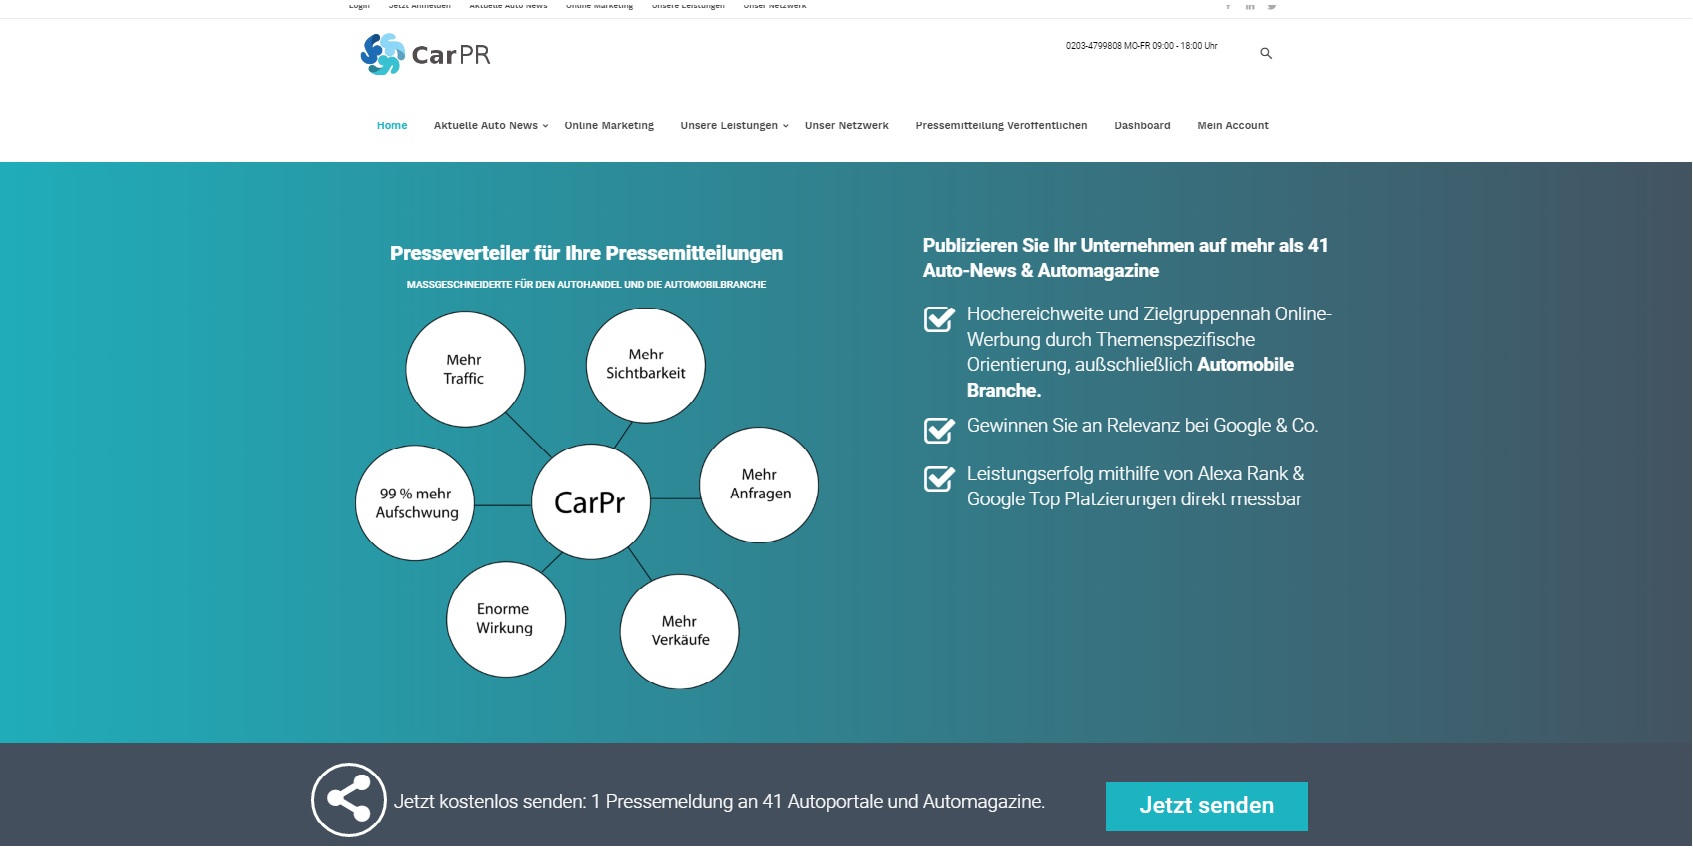Click checkmark beside Google relevance line
The image size is (1693, 859).
click(938, 430)
